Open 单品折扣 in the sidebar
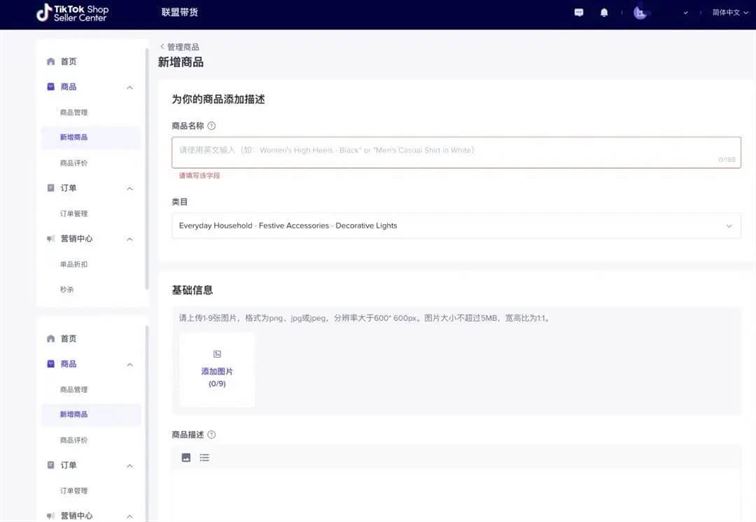Viewport: 756px width, 522px height. click(x=74, y=264)
